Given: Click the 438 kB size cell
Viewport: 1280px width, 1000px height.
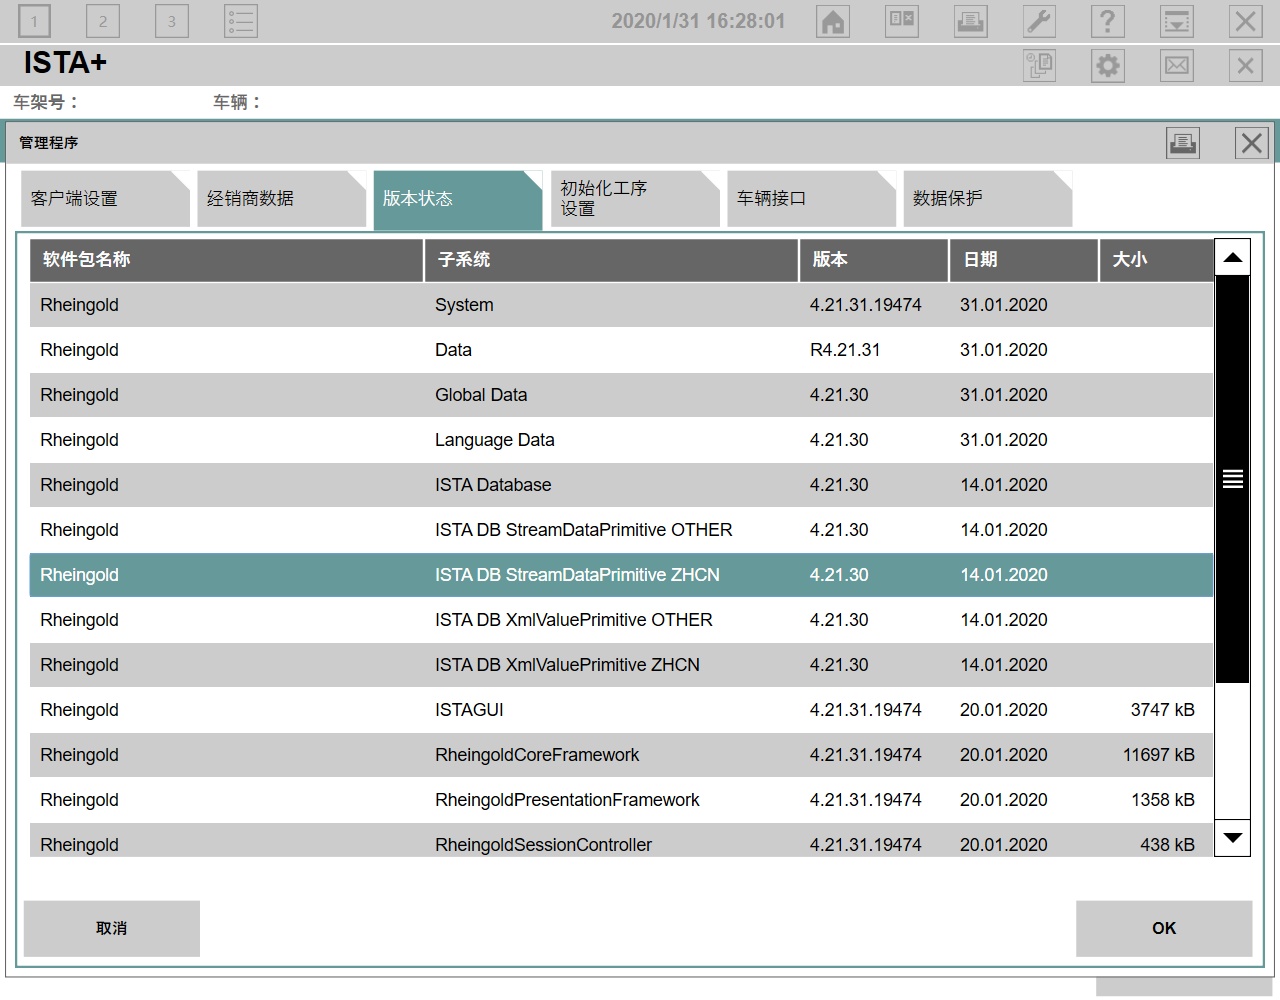Looking at the screenshot, I should pyautogui.click(x=1168, y=845).
